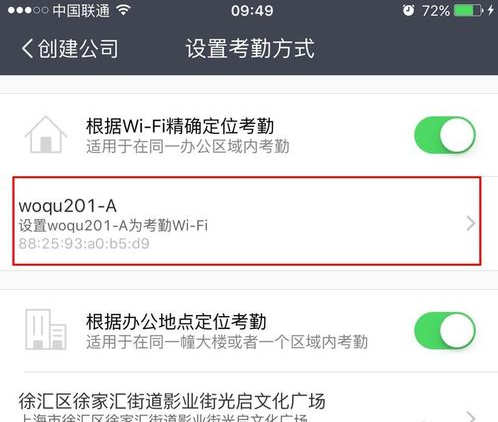
Task: Tap the 09:49 clock in the status bar
Action: (252, 11)
